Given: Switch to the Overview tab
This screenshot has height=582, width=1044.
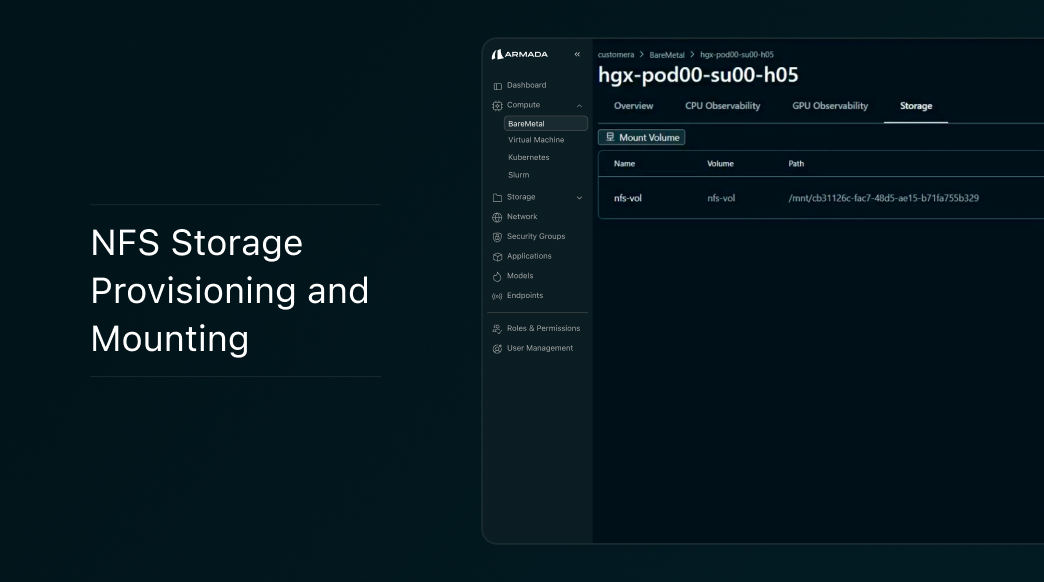Looking at the screenshot, I should point(633,106).
